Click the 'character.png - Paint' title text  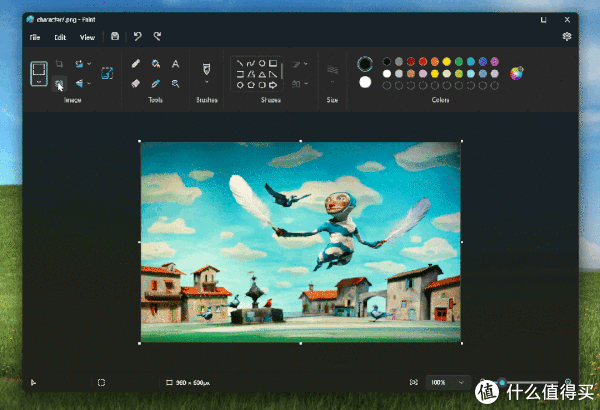click(x=66, y=20)
